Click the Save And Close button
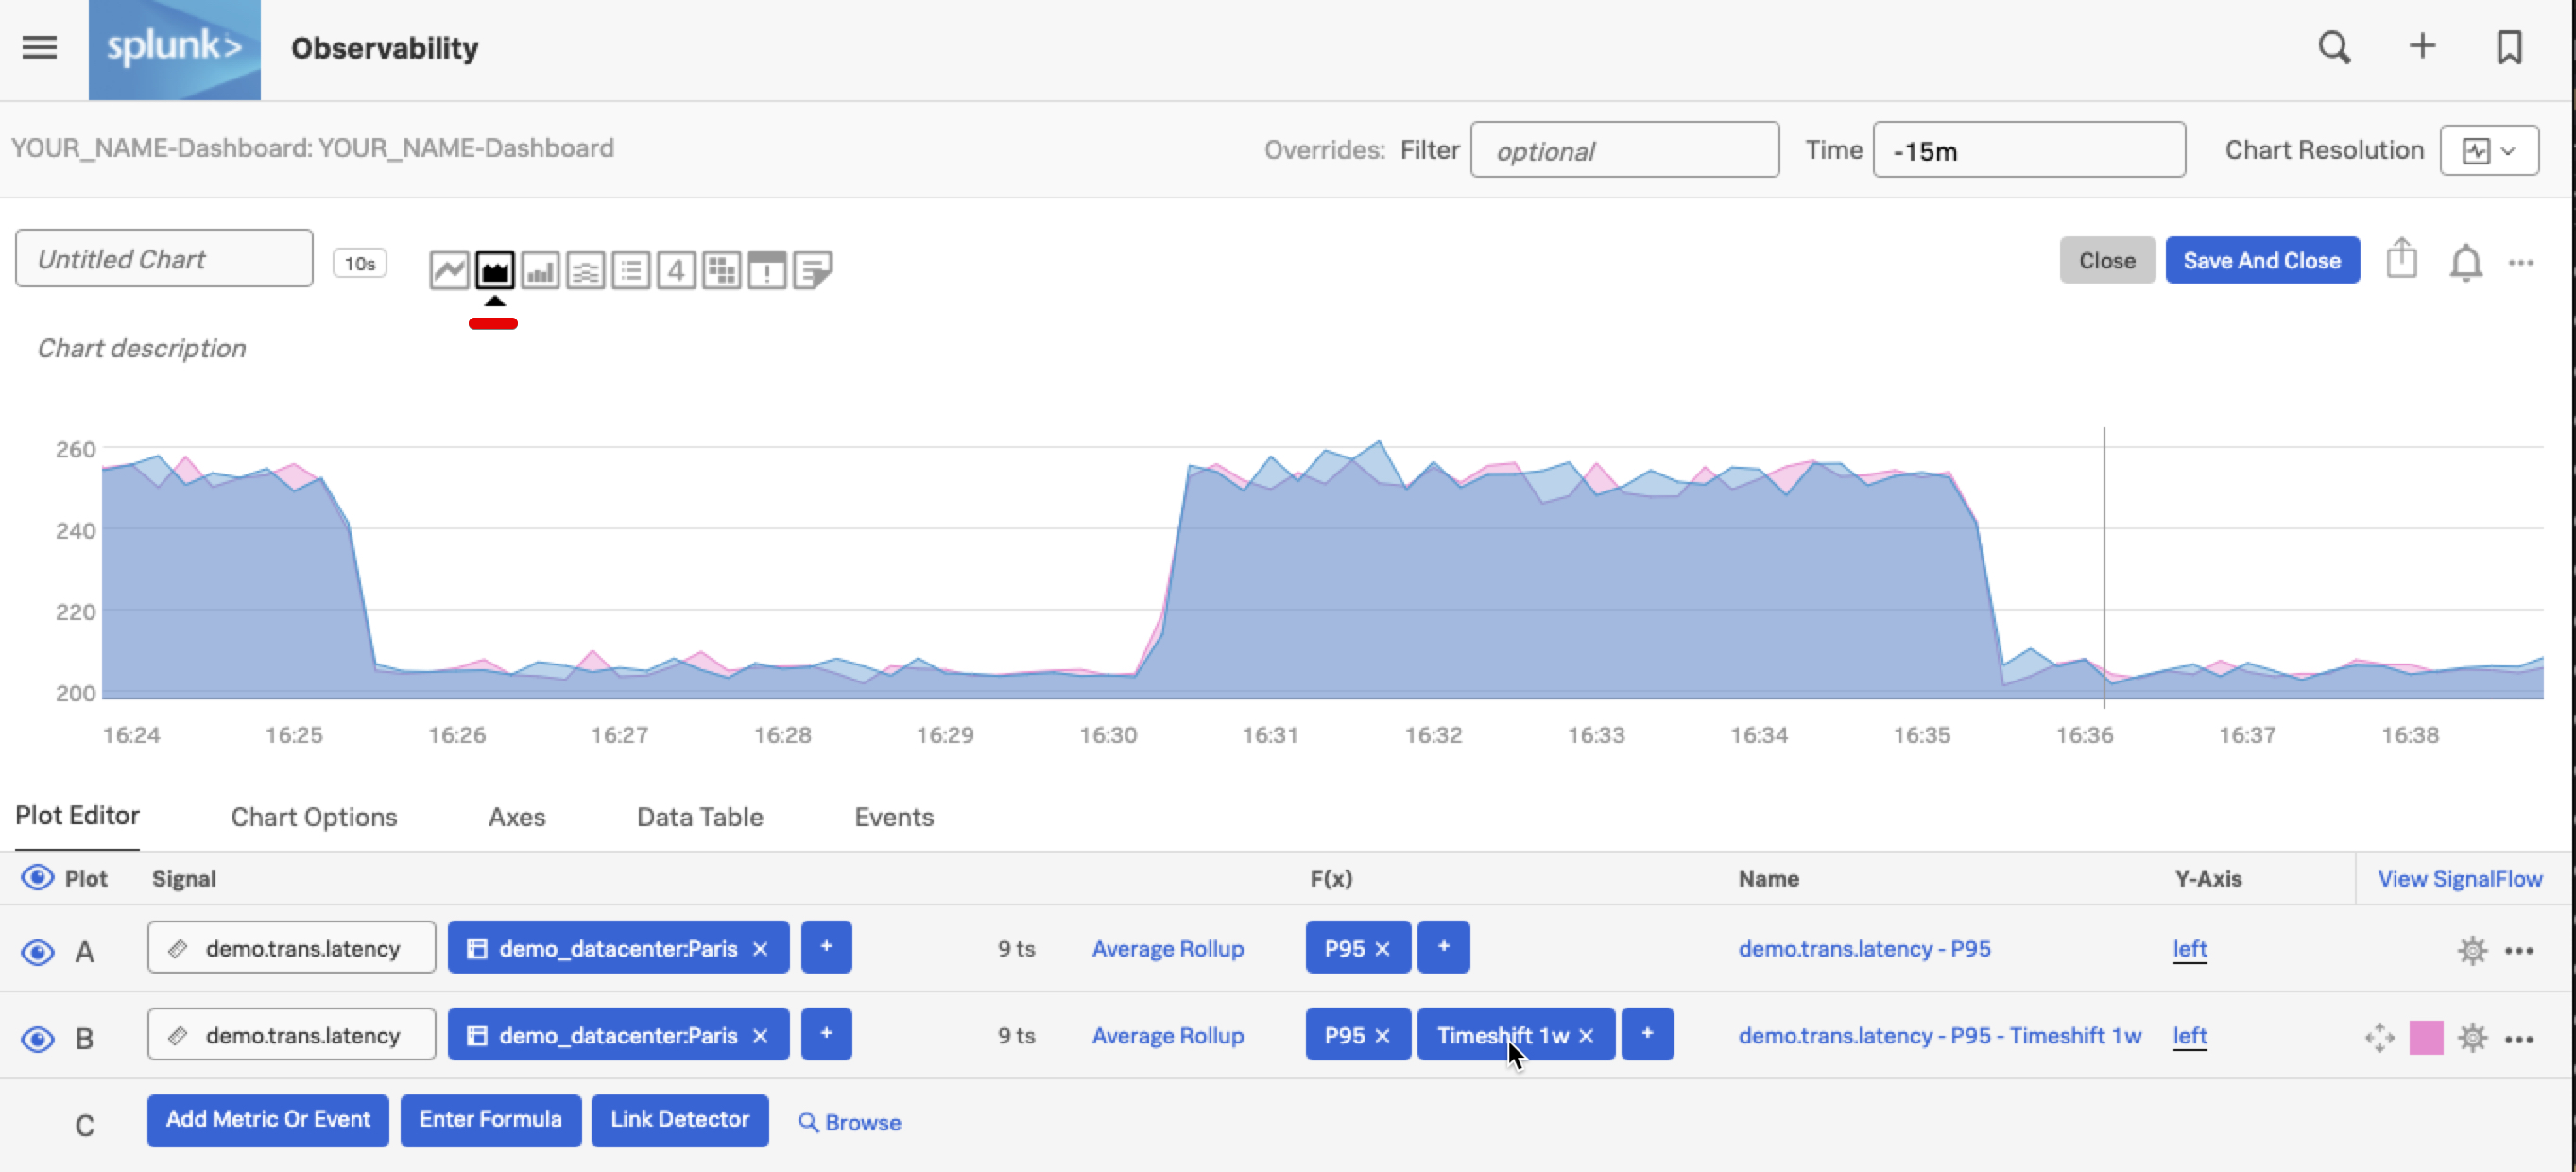Image resolution: width=2576 pixels, height=1172 pixels. point(2262,260)
